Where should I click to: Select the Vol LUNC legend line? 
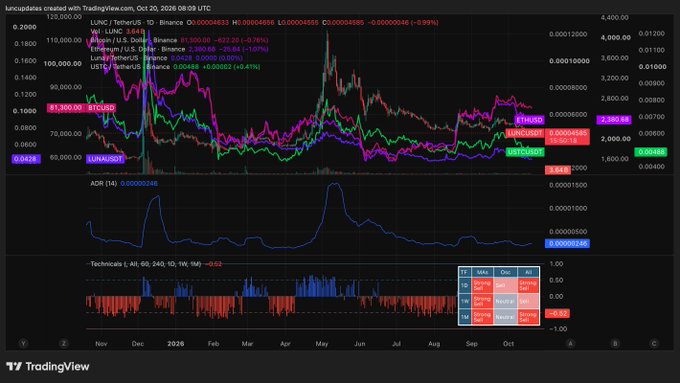[117, 31]
